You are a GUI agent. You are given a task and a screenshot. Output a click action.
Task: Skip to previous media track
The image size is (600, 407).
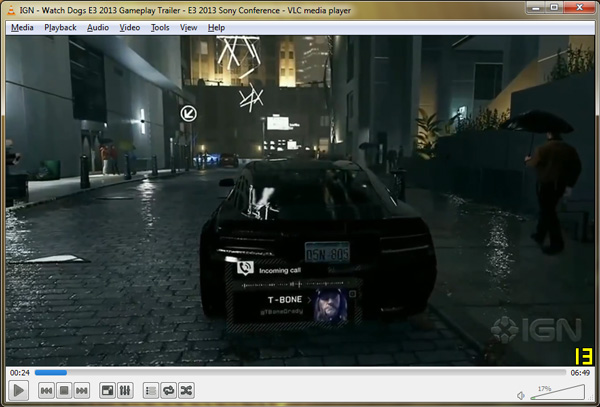pyautogui.click(x=46, y=391)
